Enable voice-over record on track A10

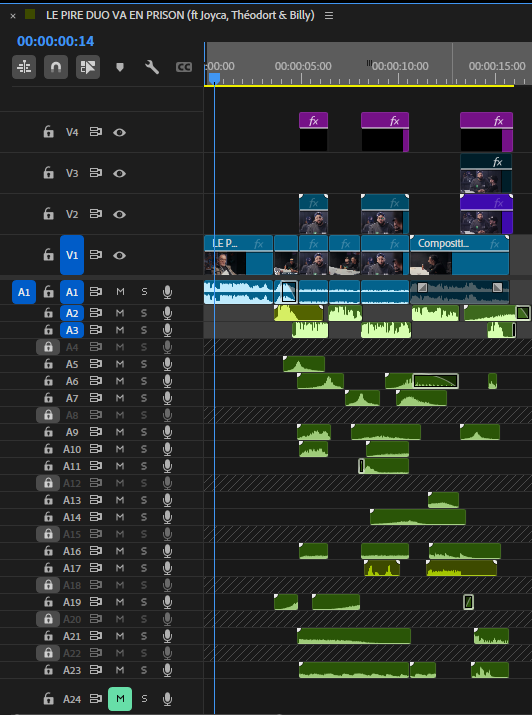(x=167, y=449)
